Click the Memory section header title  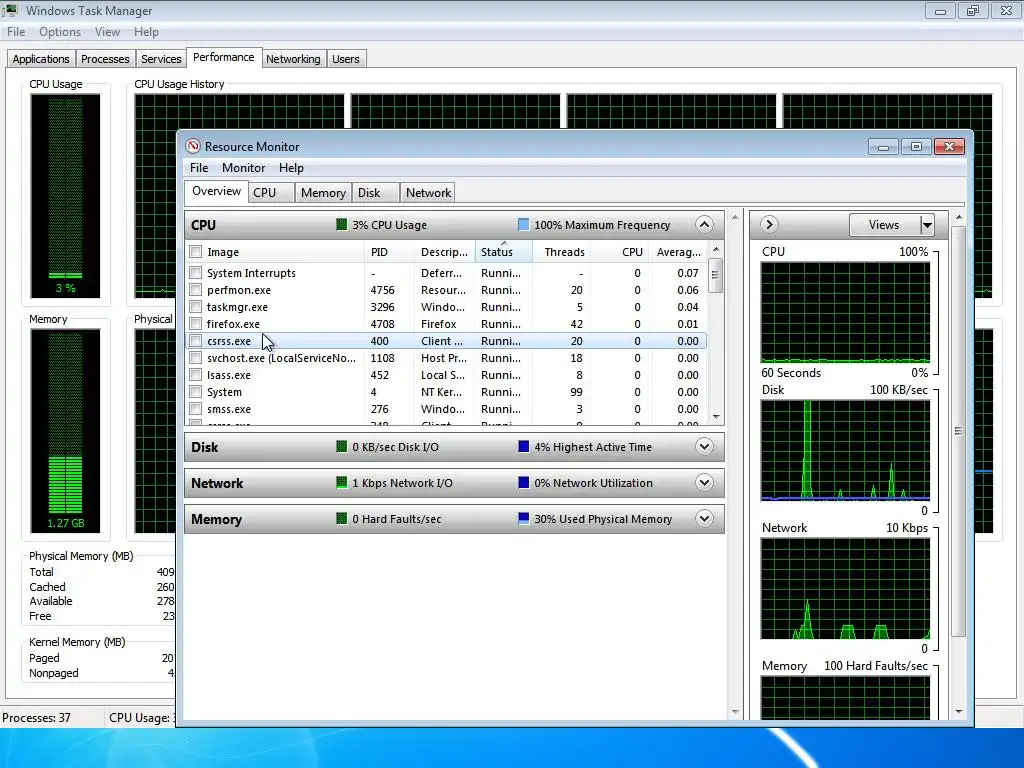coord(216,519)
